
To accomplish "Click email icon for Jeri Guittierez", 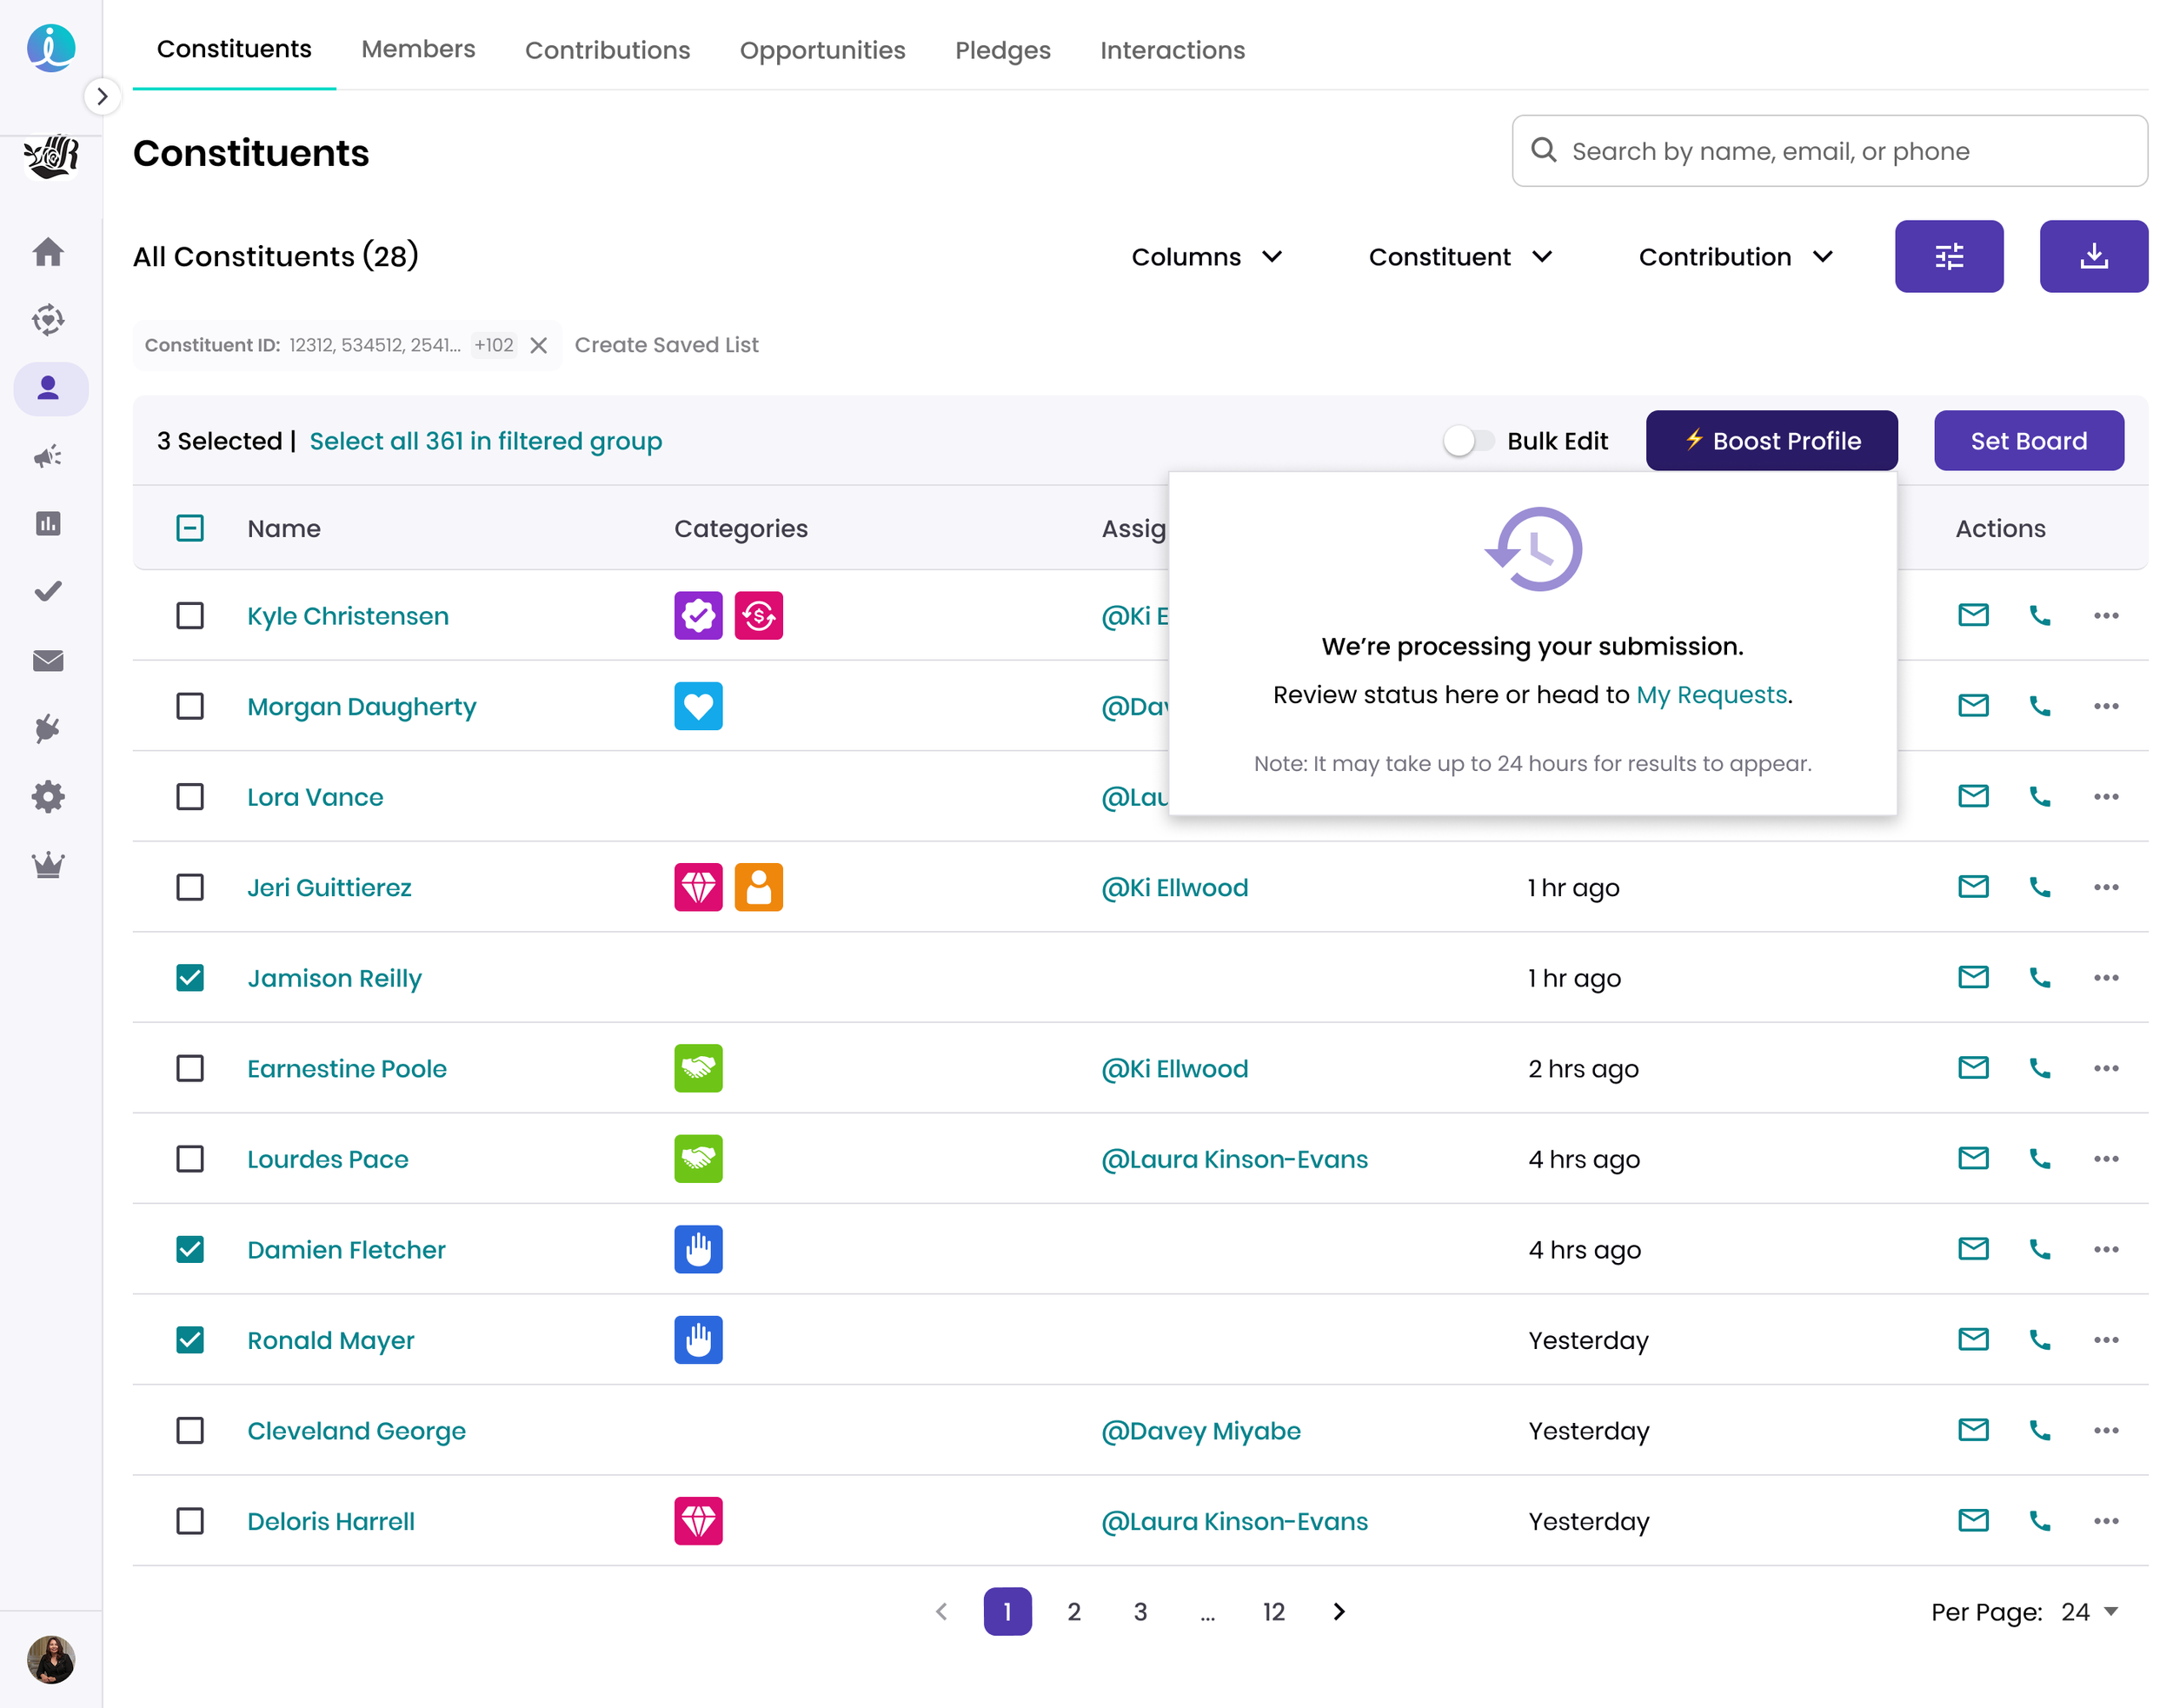I will tap(1971, 887).
